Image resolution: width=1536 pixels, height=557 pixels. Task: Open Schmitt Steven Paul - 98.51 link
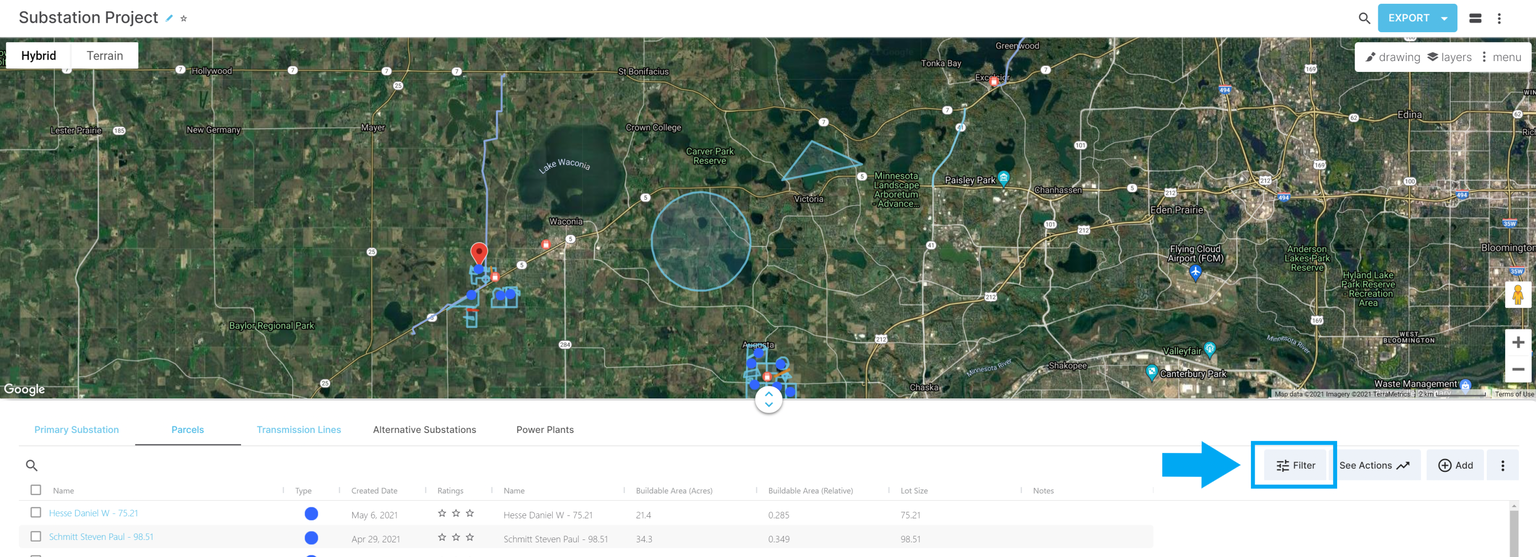[102, 537]
